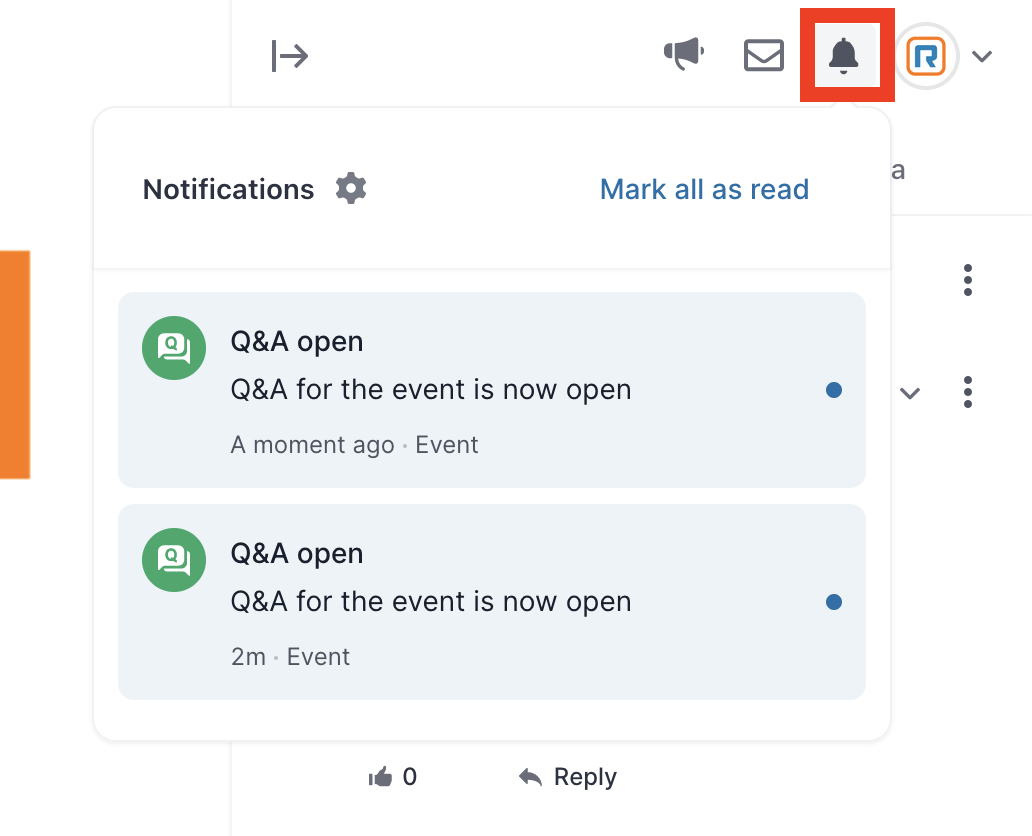Click unread dot on the 2m notification
Viewport: 1032px width, 836px height.
pos(834,602)
